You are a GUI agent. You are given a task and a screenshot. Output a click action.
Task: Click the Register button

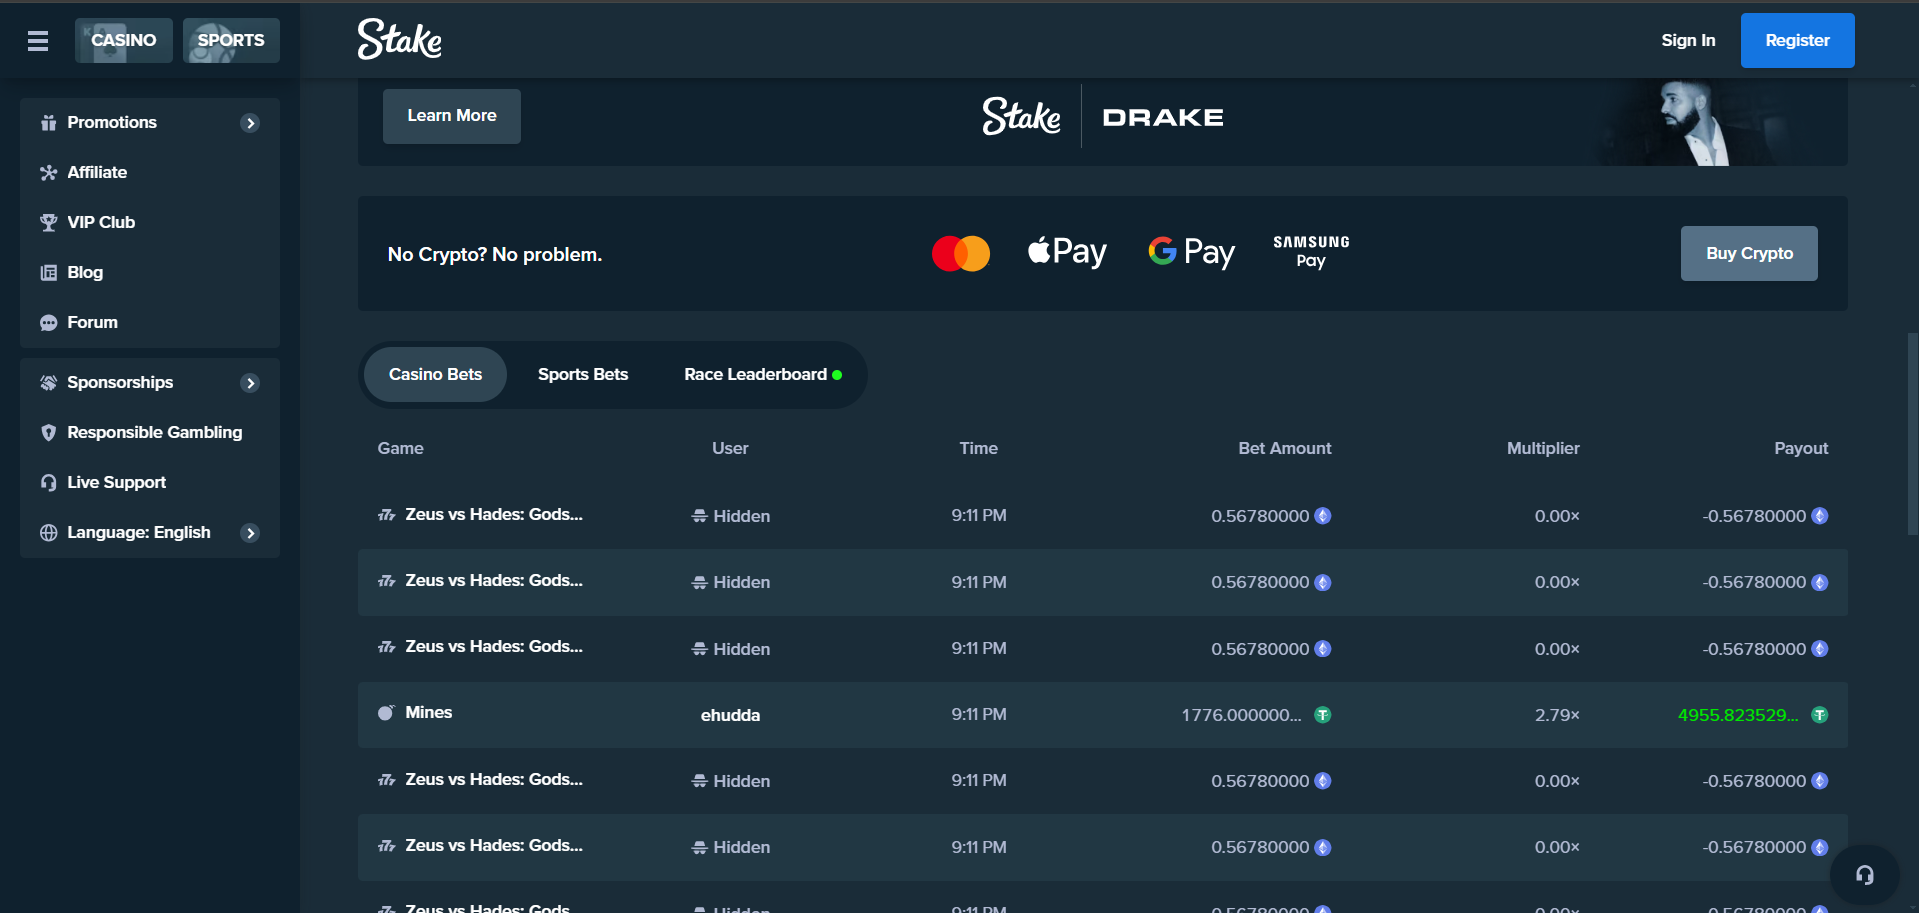click(x=1797, y=41)
